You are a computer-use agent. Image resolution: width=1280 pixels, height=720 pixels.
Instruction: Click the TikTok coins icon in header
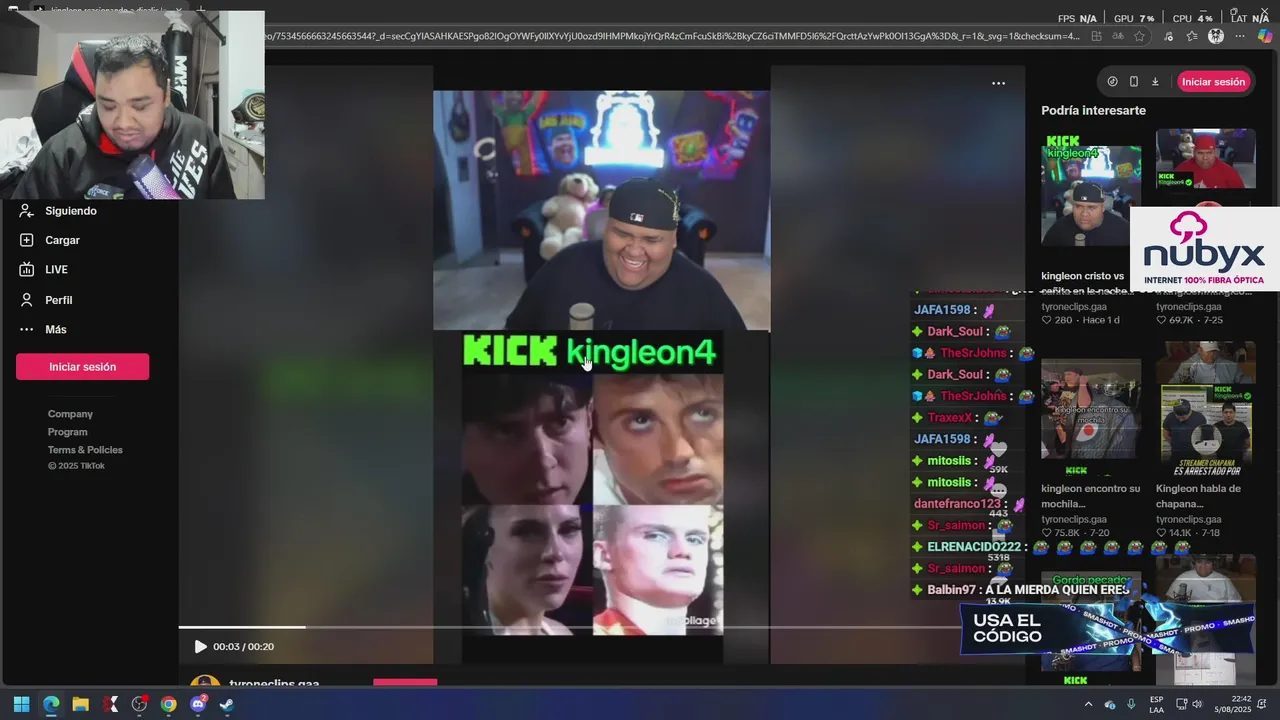coord(1112,82)
